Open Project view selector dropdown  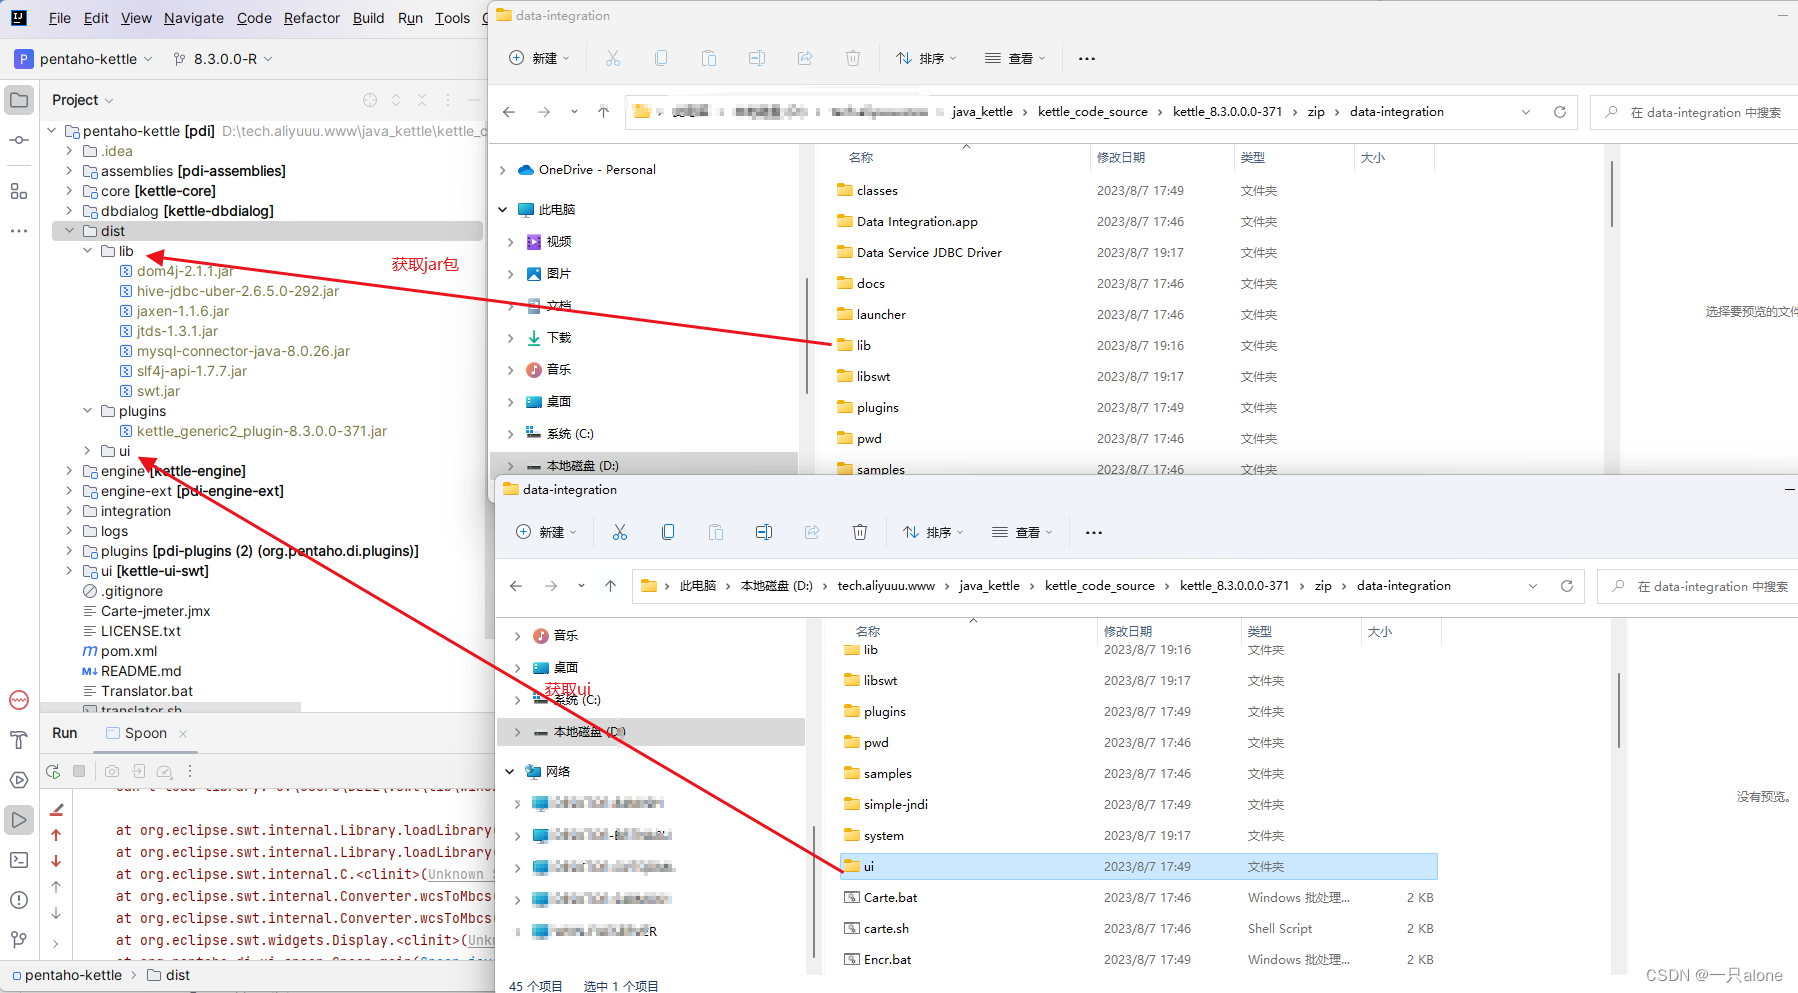pyautogui.click(x=83, y=100)
